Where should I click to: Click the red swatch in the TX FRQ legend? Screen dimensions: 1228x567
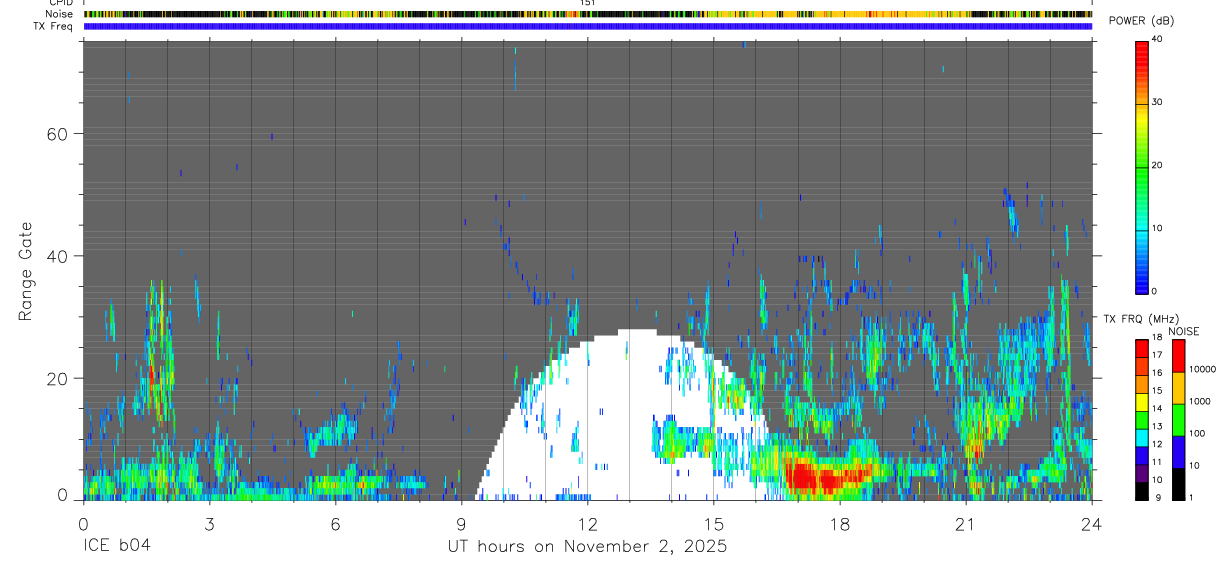pyautogui.click(x=1142, y=348)
